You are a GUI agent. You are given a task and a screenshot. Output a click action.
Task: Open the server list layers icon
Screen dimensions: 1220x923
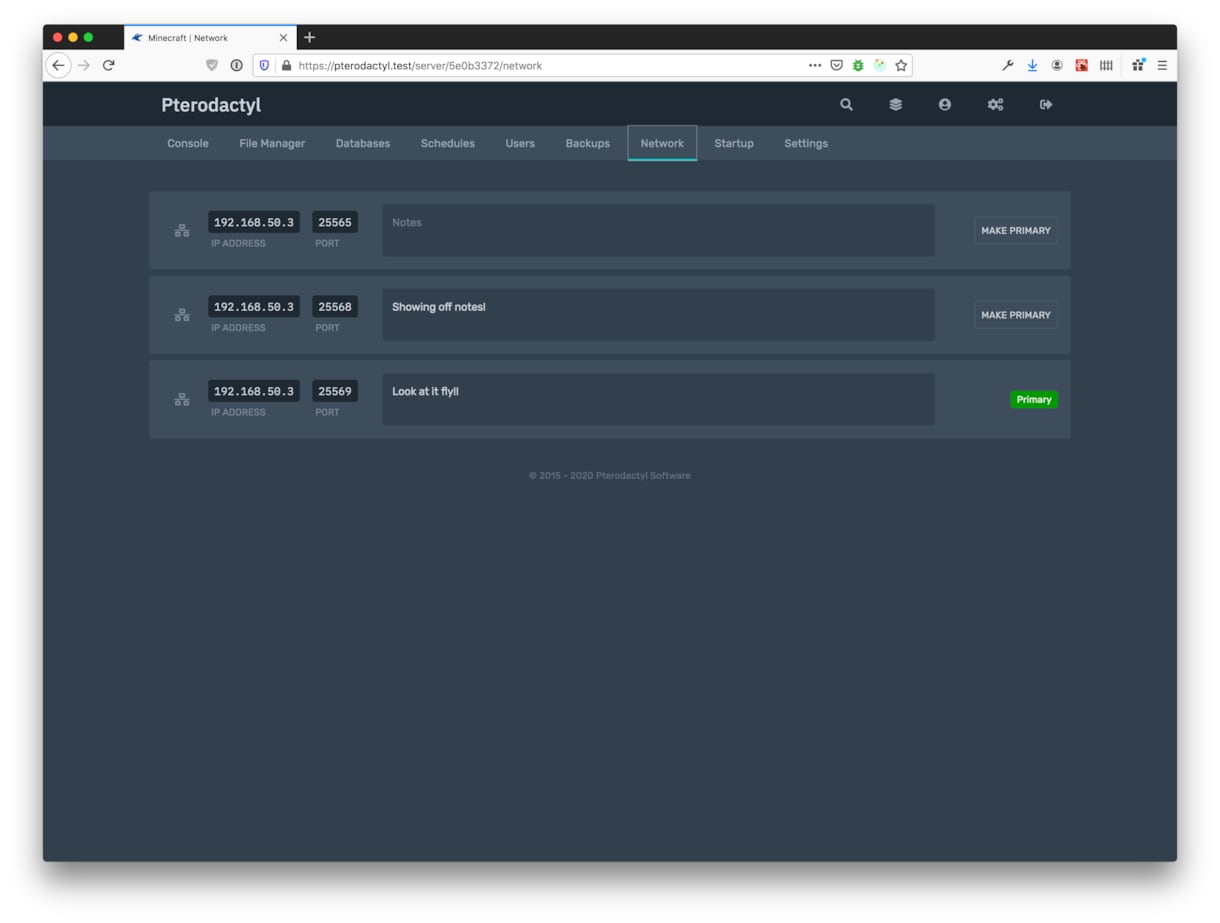[896, 104]
